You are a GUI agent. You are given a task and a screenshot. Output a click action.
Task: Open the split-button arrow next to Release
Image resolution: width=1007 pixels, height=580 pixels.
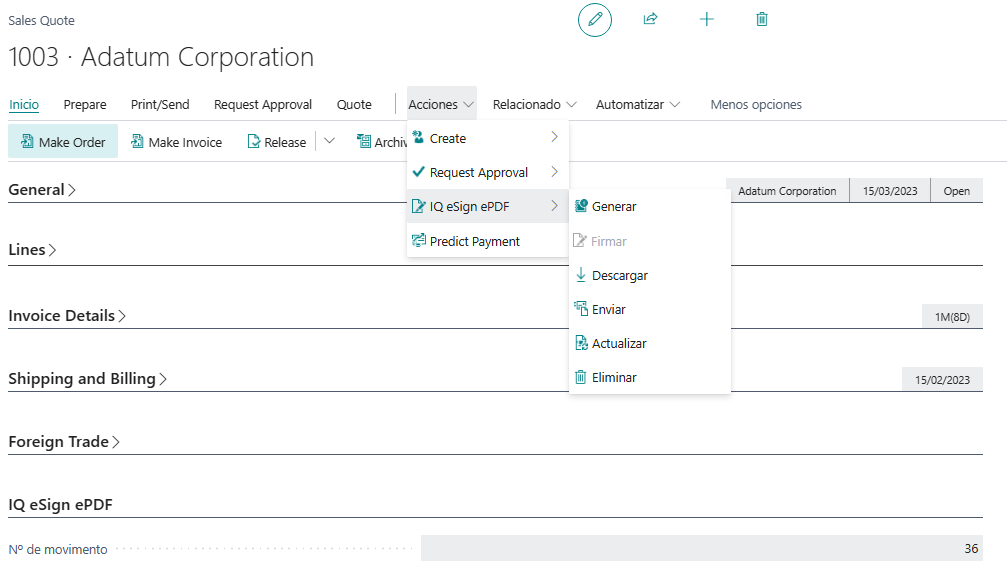327,141
